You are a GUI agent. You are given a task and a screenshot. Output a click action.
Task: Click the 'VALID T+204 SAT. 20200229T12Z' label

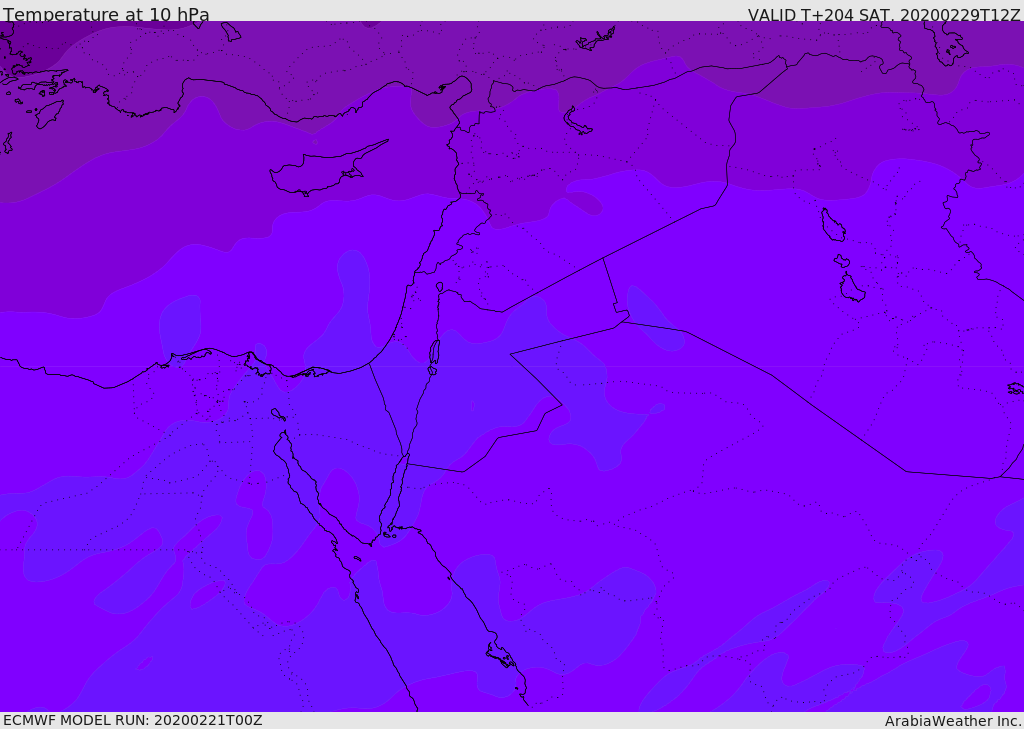pos(884,15)
